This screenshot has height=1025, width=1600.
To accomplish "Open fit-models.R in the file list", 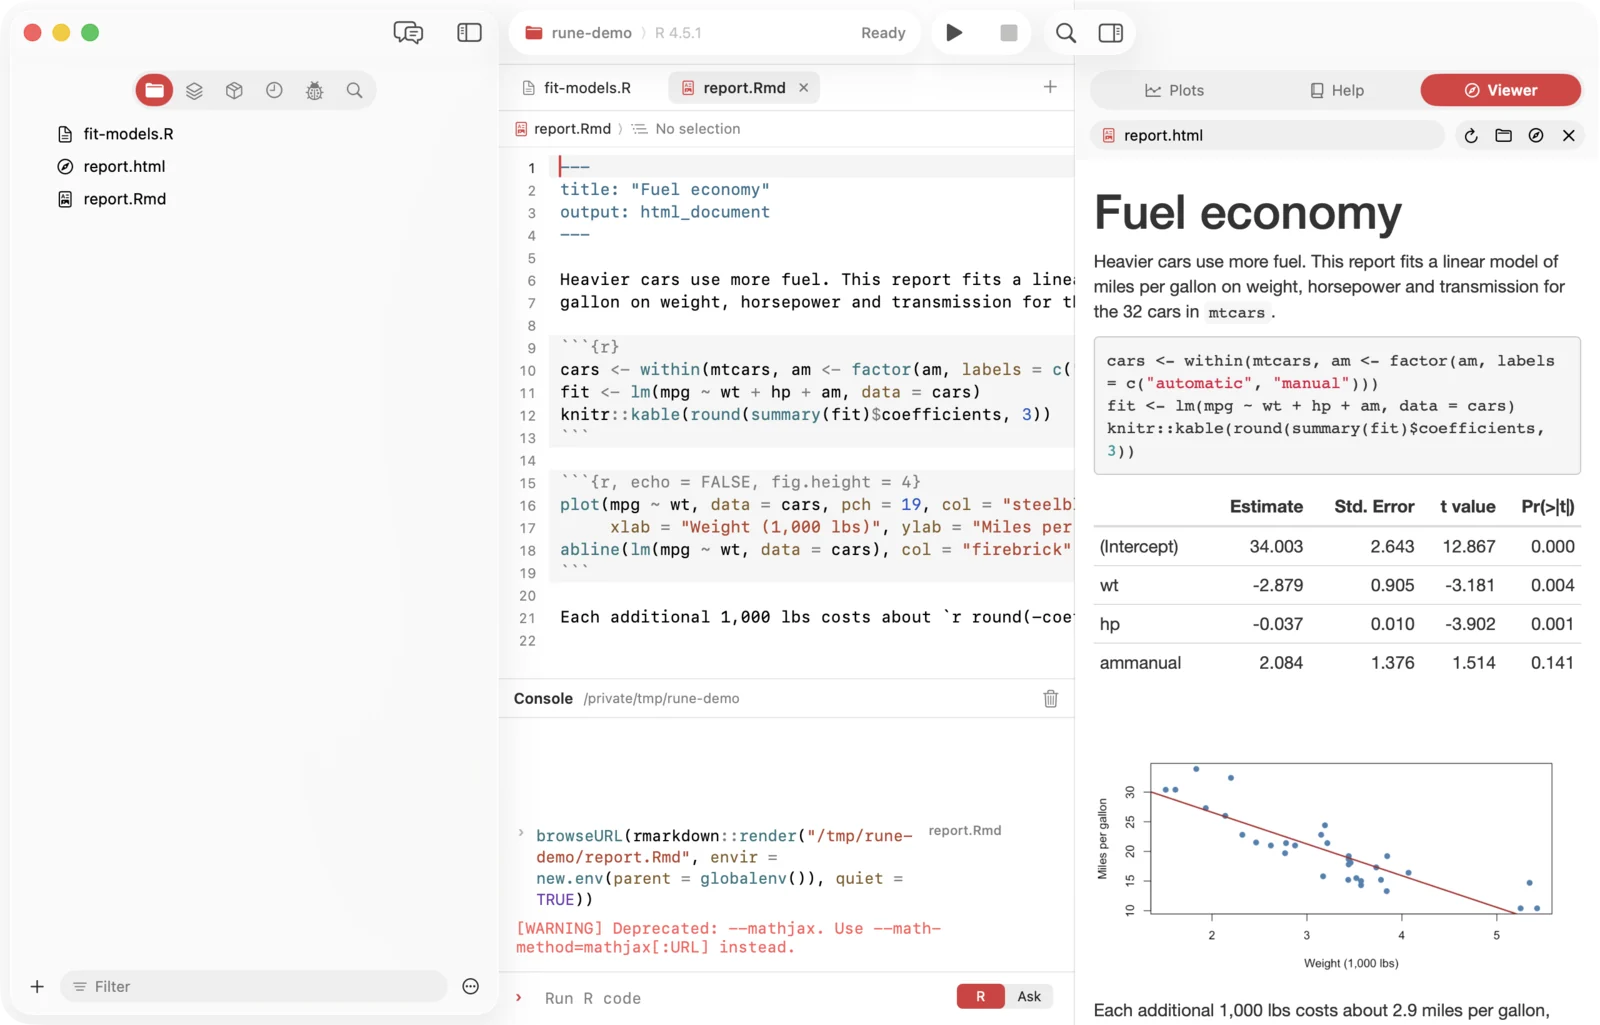I will click(128, 134).
